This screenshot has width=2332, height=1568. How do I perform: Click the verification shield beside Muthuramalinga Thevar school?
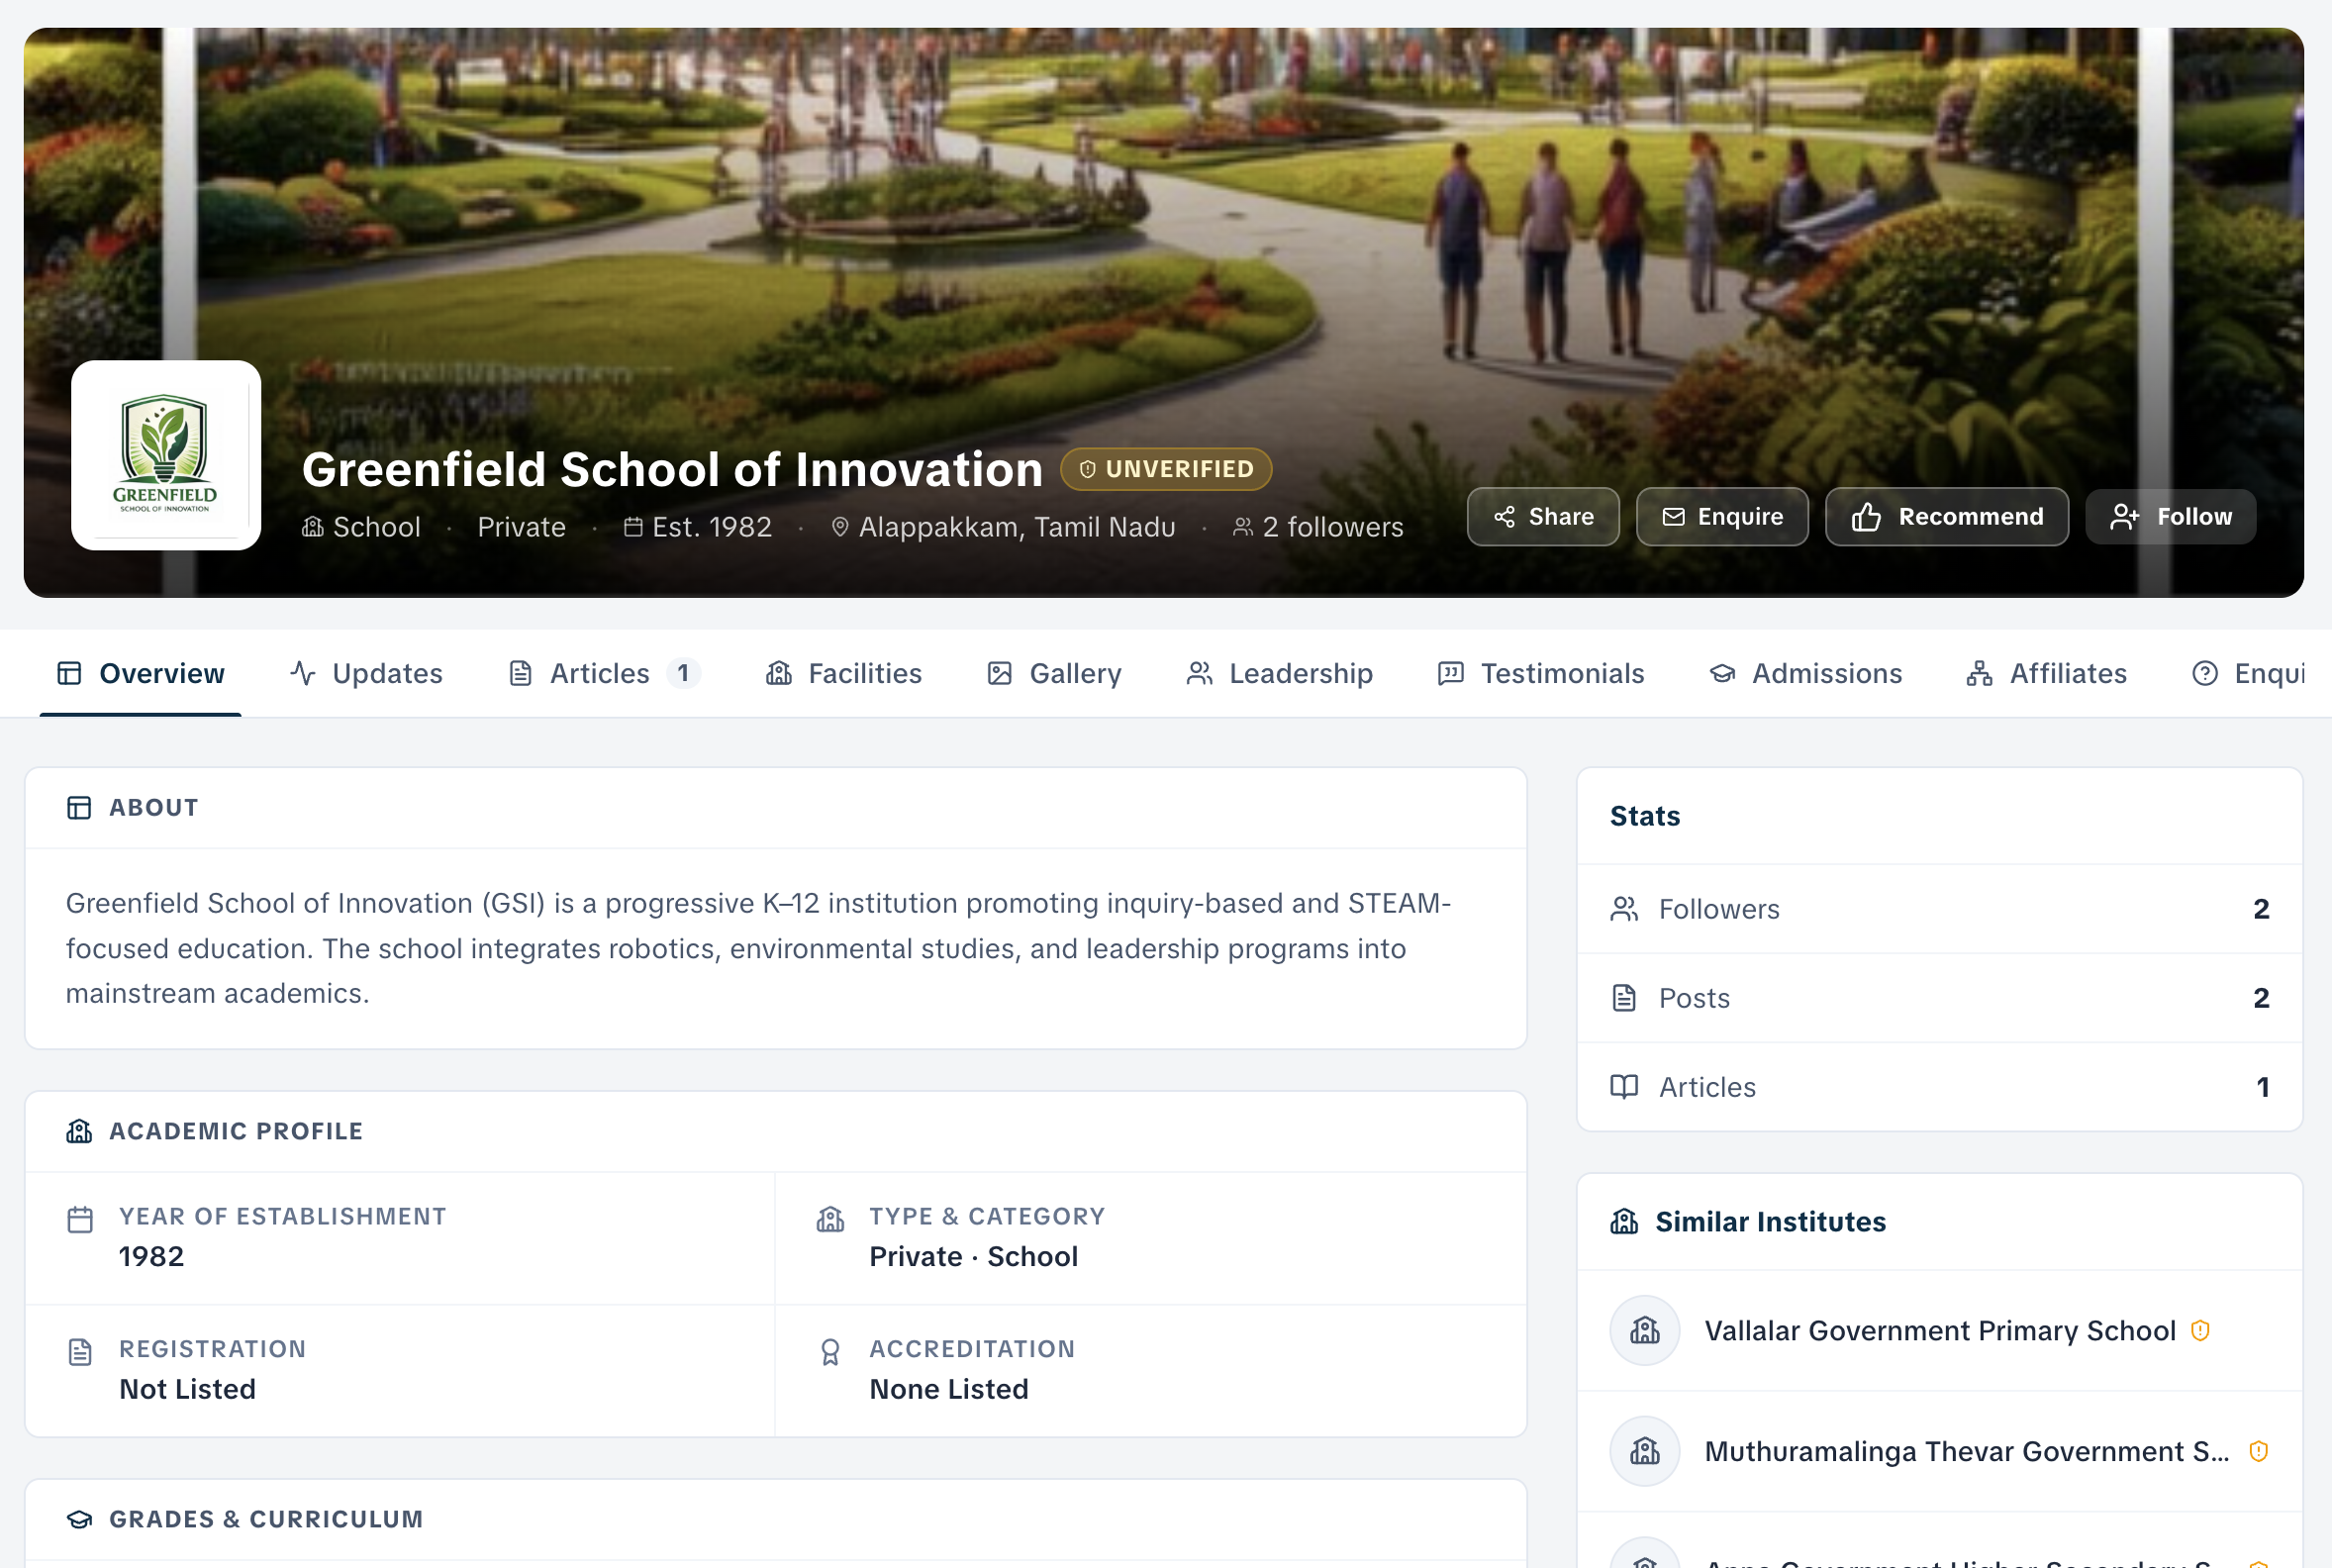point(2258,1451)
